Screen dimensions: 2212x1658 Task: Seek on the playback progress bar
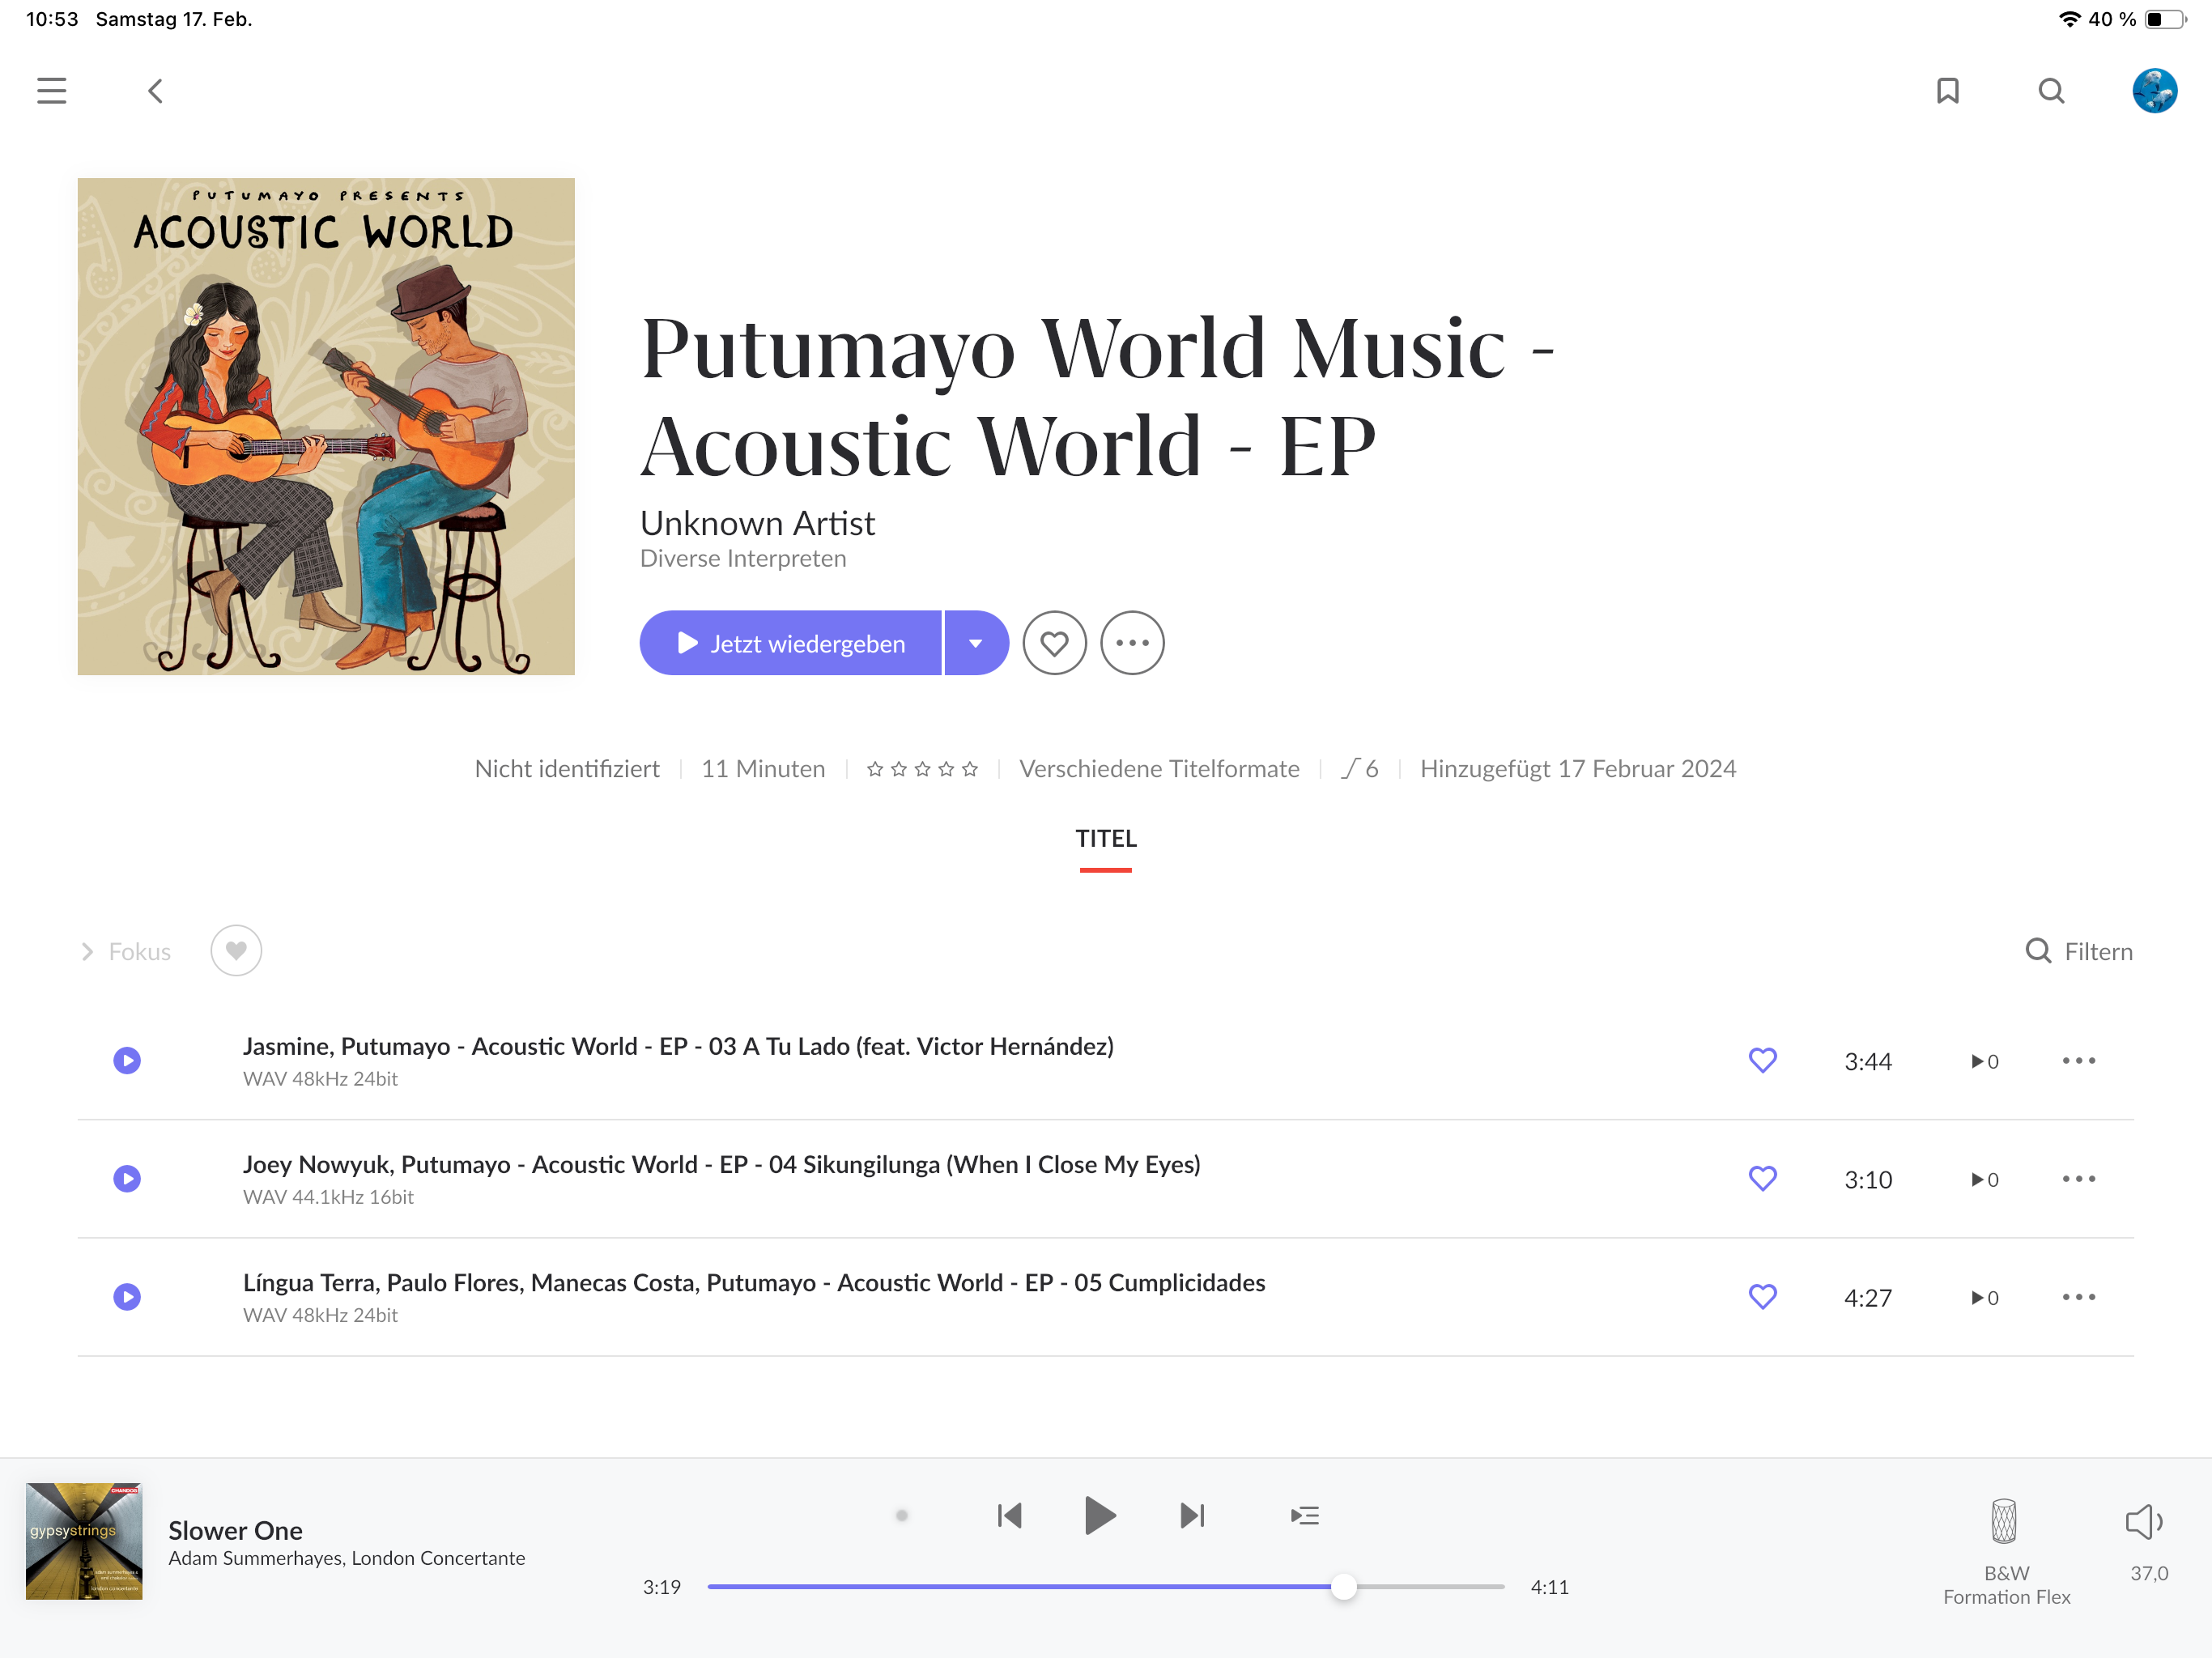click(x=1106, y=1586)
